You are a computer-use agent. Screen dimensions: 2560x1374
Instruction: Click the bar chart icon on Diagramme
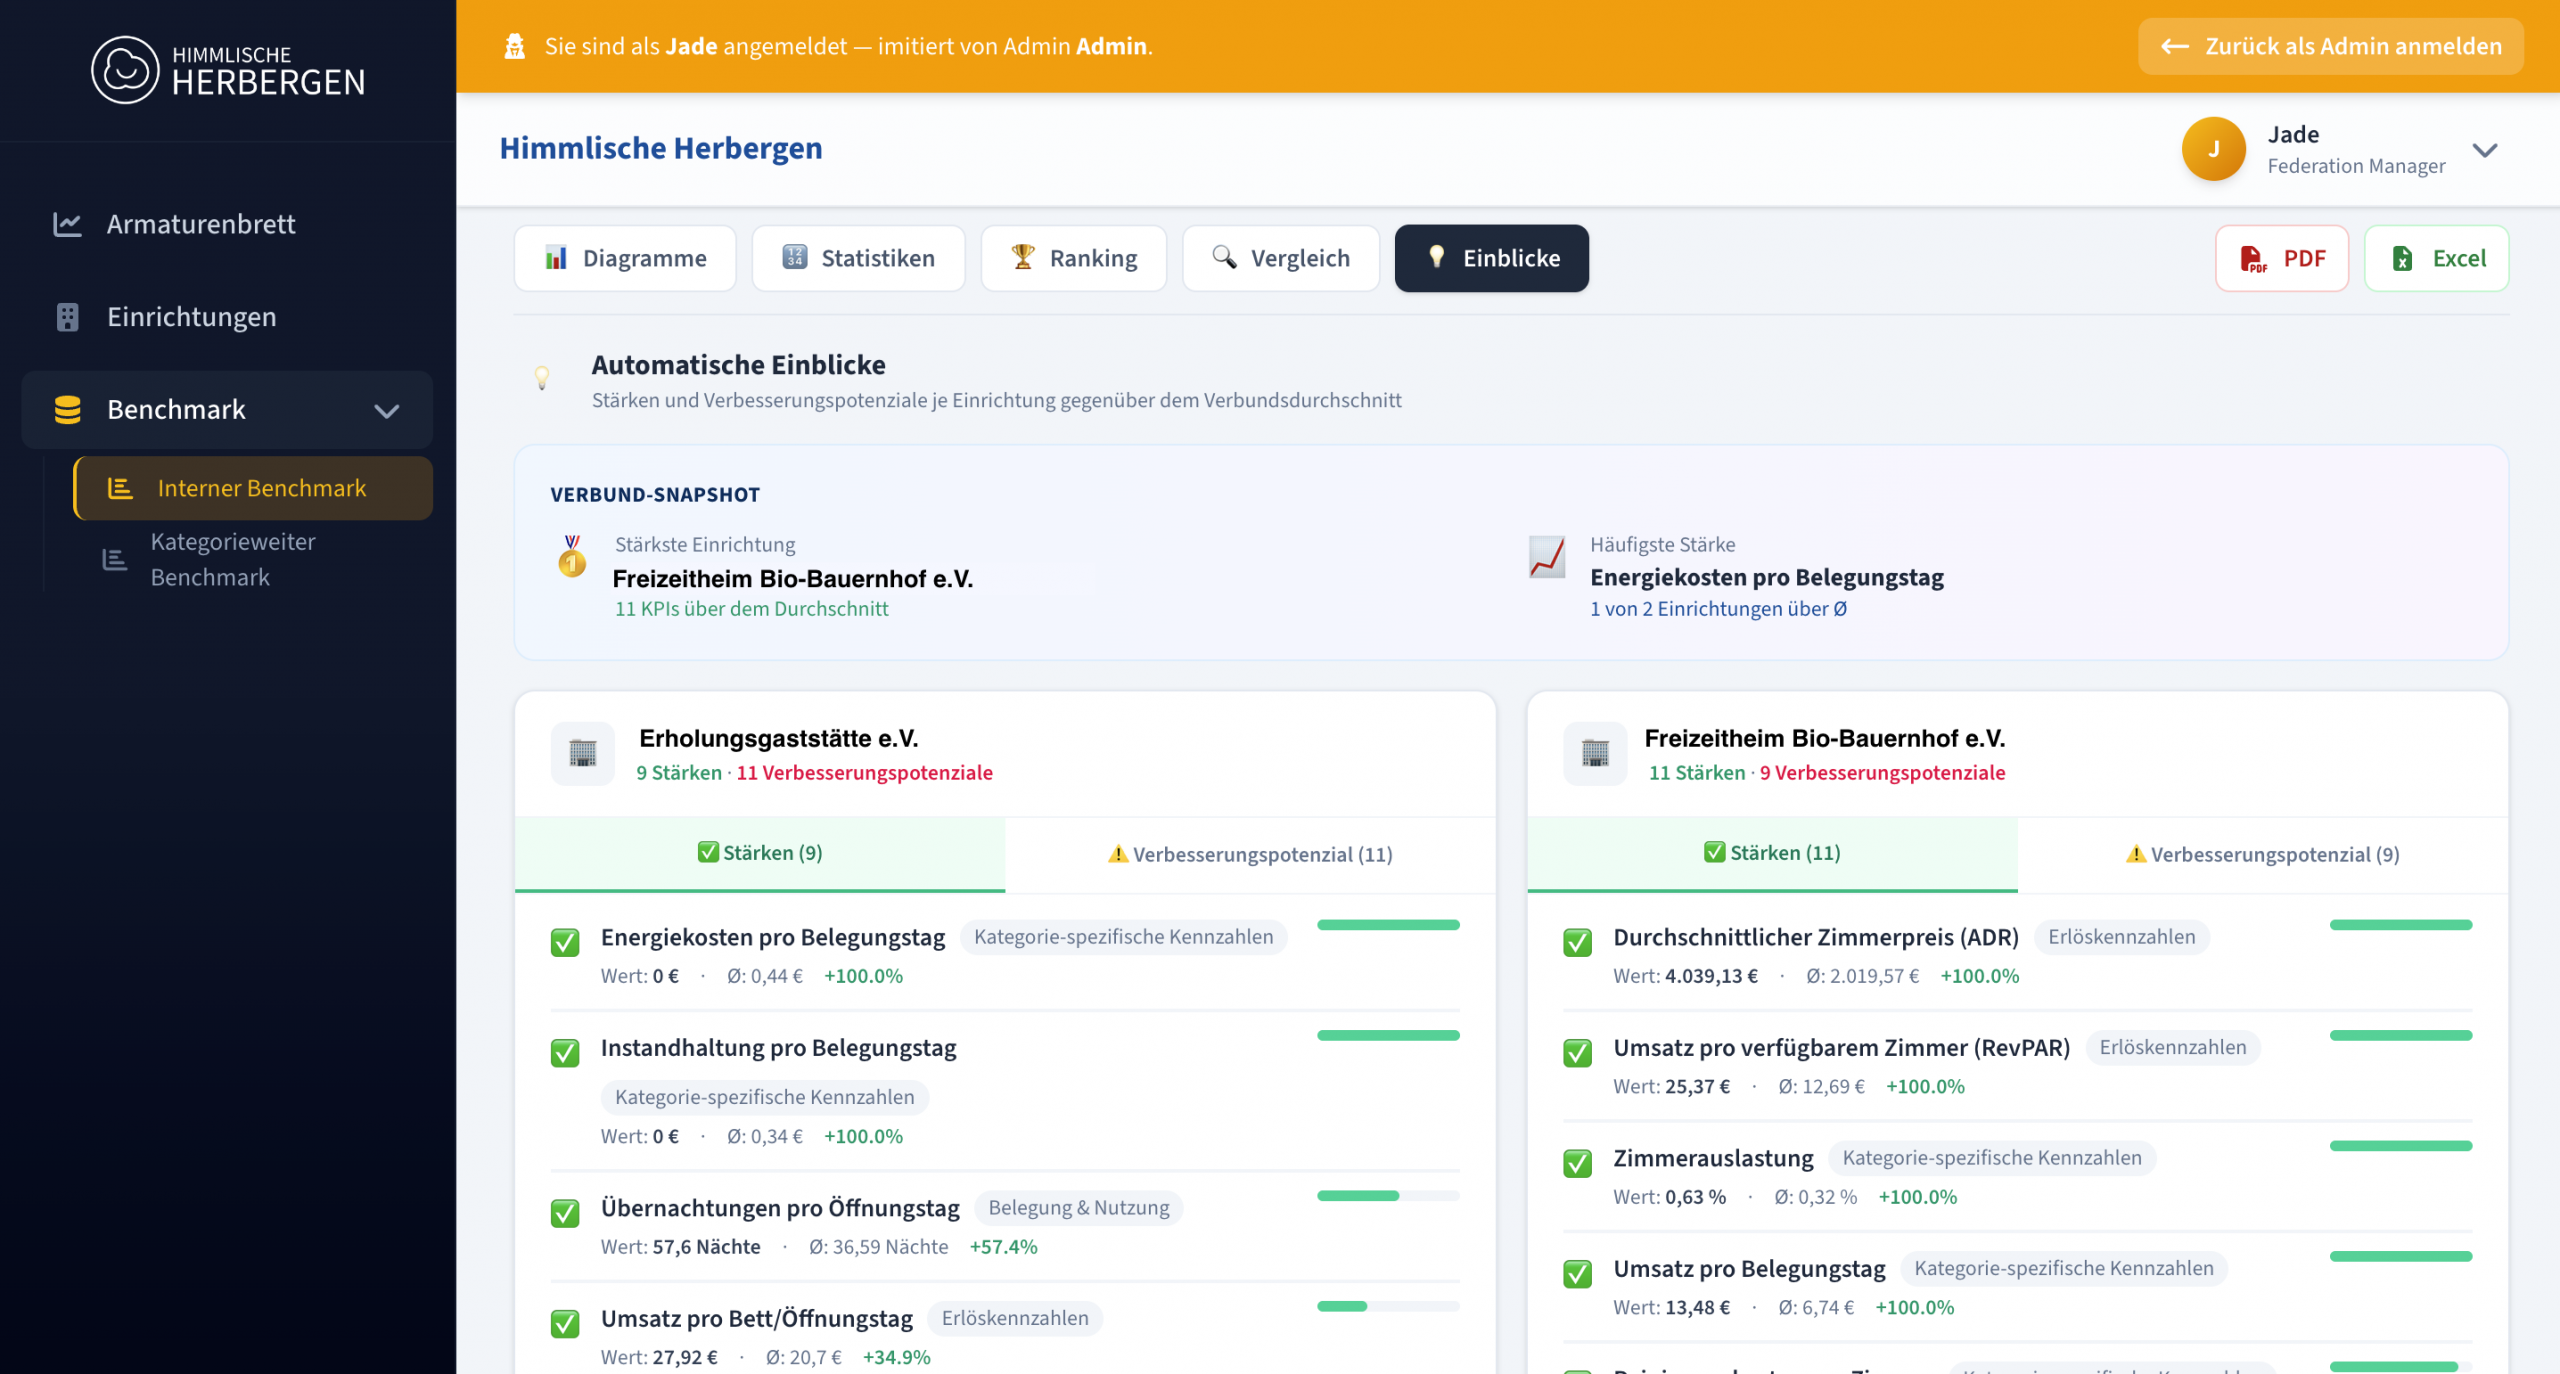556,258
